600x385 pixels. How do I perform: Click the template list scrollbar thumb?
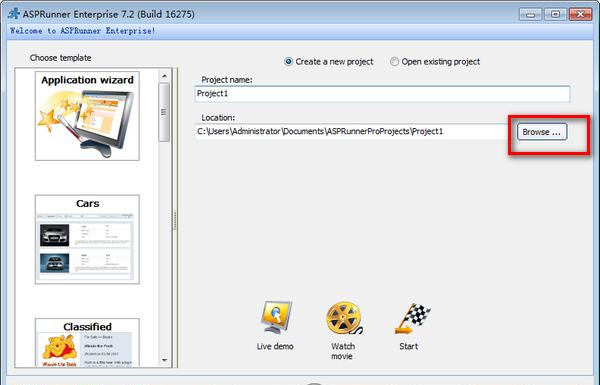click(x=164, y=112)
